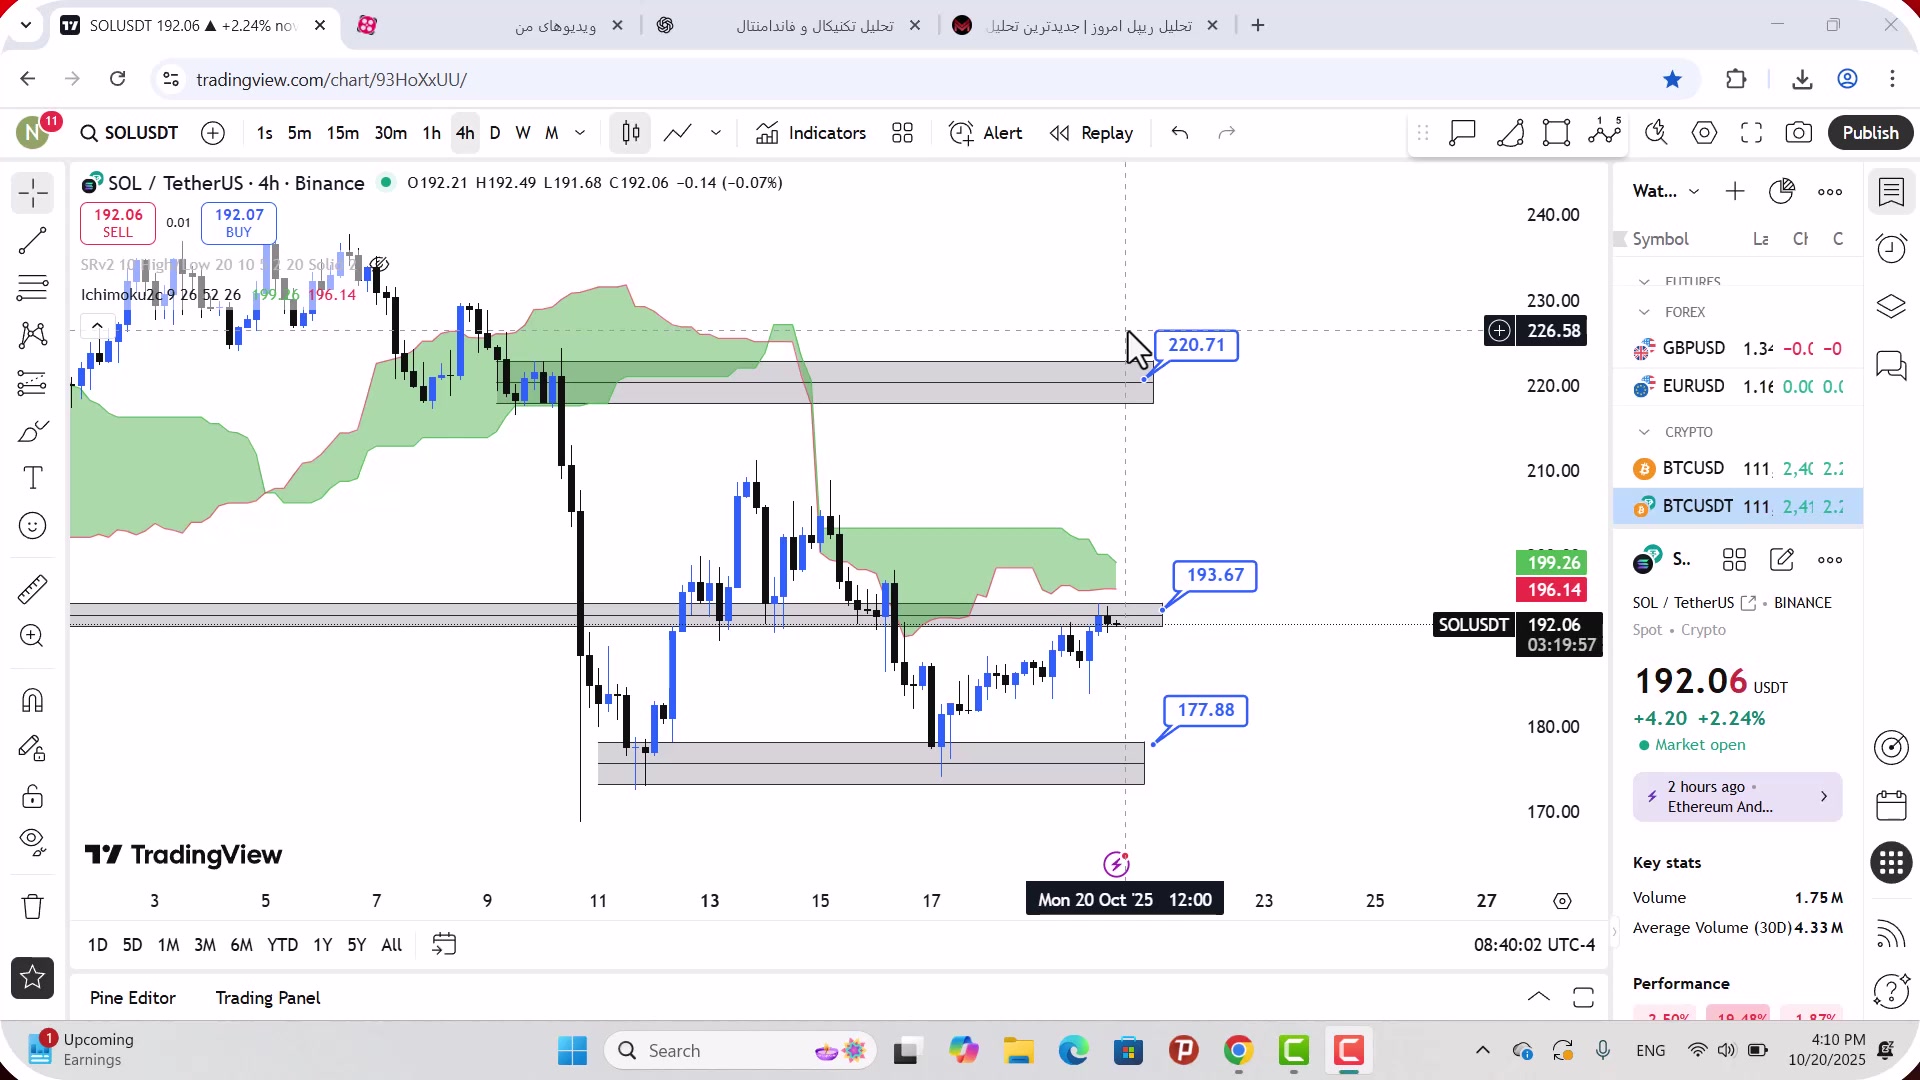Image resolution: width=1920 pixels, height=1080 pixels.
Task: Select EURUSD in the watchlist
Action: coord(1737,387)
